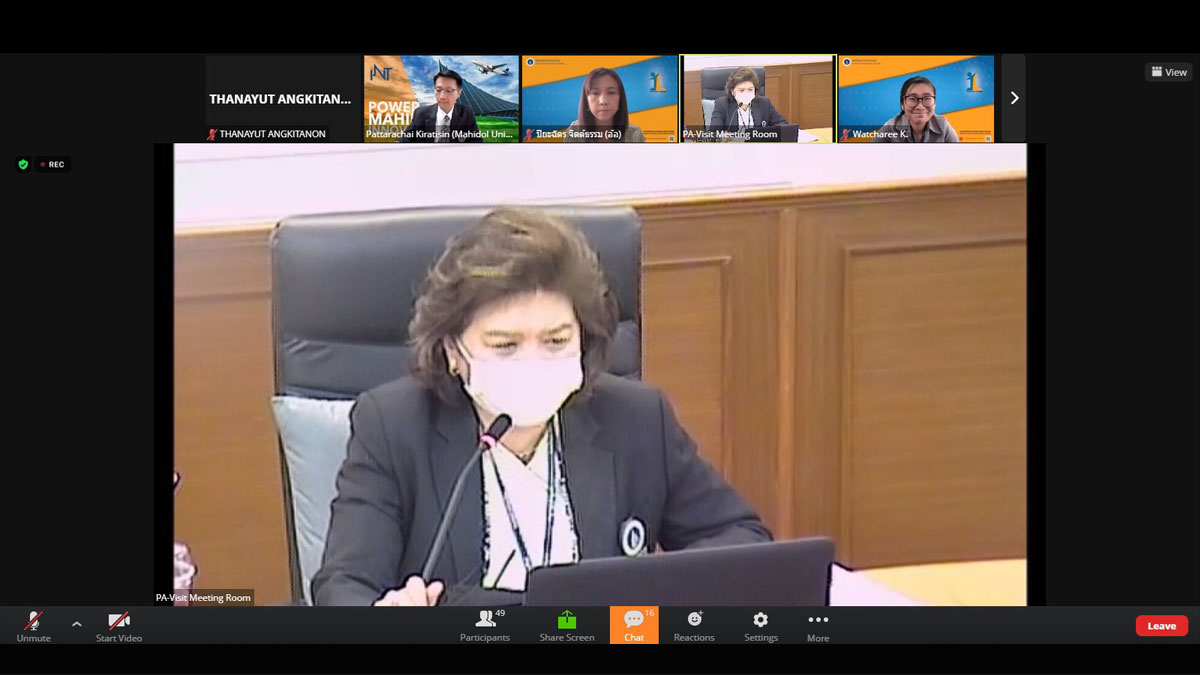
Task: Click the green encryption shield icon
Action: tap(23, 164)
